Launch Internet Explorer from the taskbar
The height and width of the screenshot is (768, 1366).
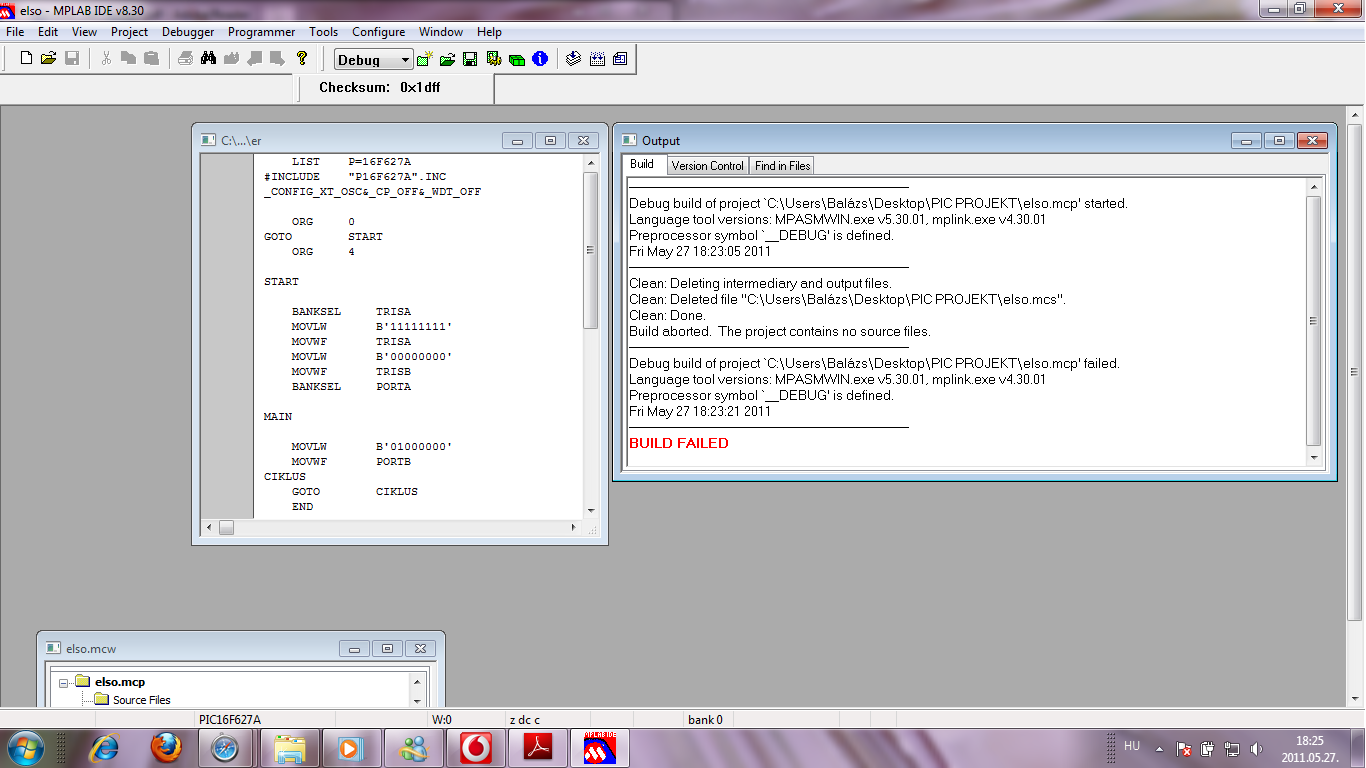[104, 748]
